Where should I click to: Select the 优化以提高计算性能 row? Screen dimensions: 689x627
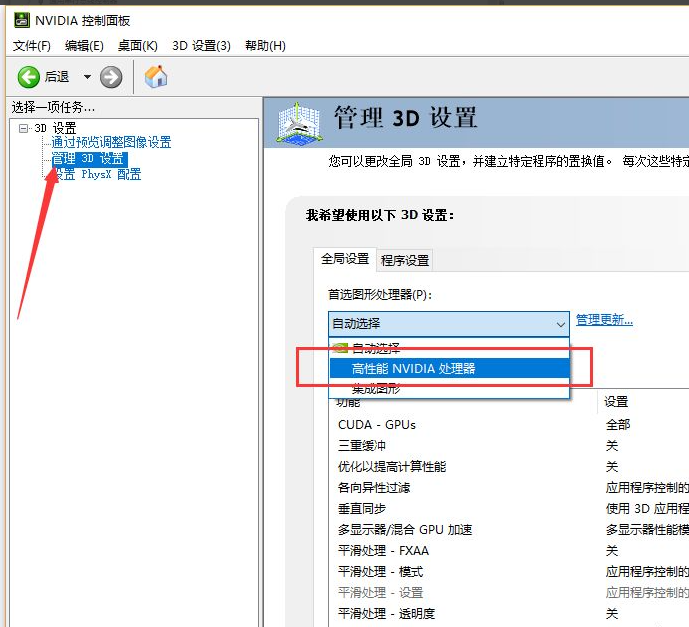[509, 467]
